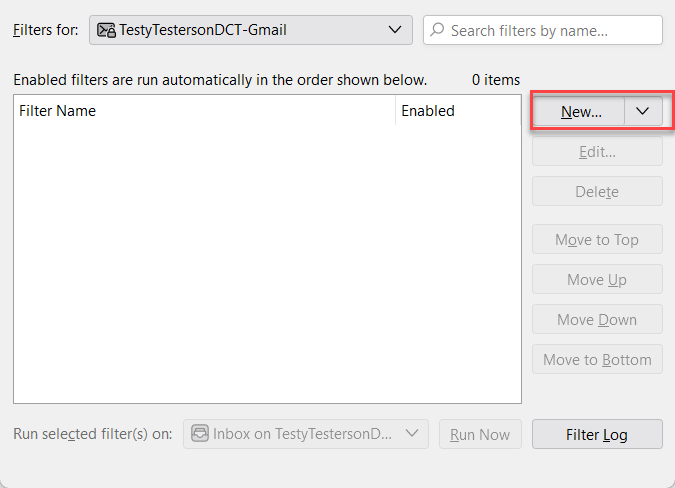The height and width of the screenshot is (488, 675).
Task: Click the Enabled column header
Action: [458, 111]
